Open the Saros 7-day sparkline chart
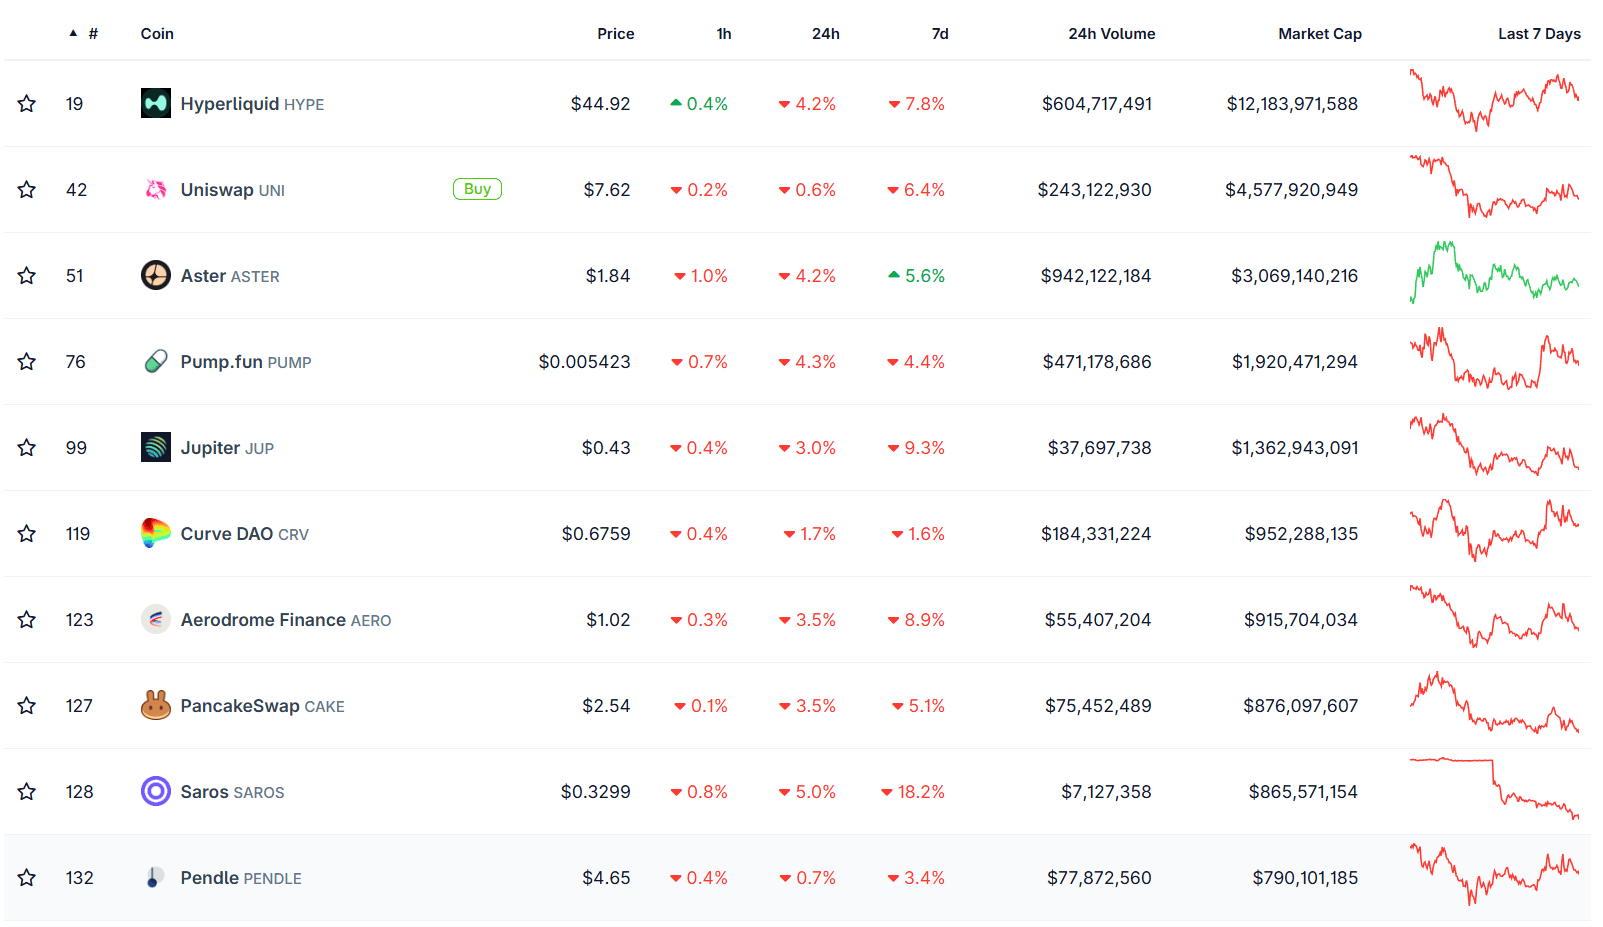Viewport: 1603px width, 927px height. point(1494,789)
